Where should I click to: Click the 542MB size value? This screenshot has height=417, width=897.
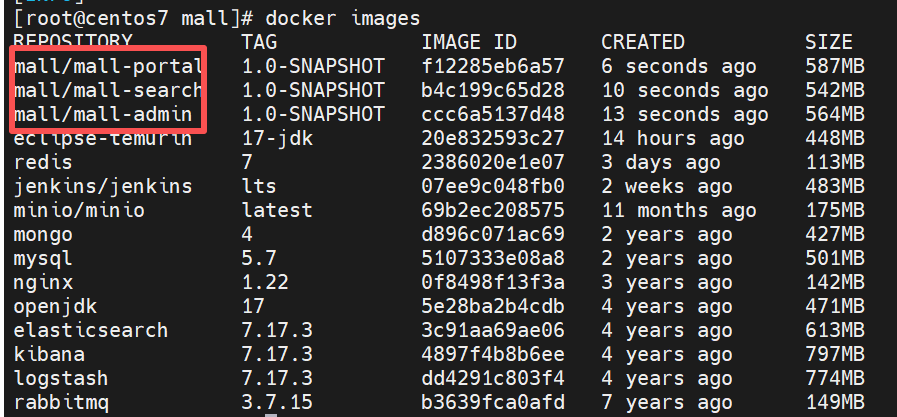835,90
